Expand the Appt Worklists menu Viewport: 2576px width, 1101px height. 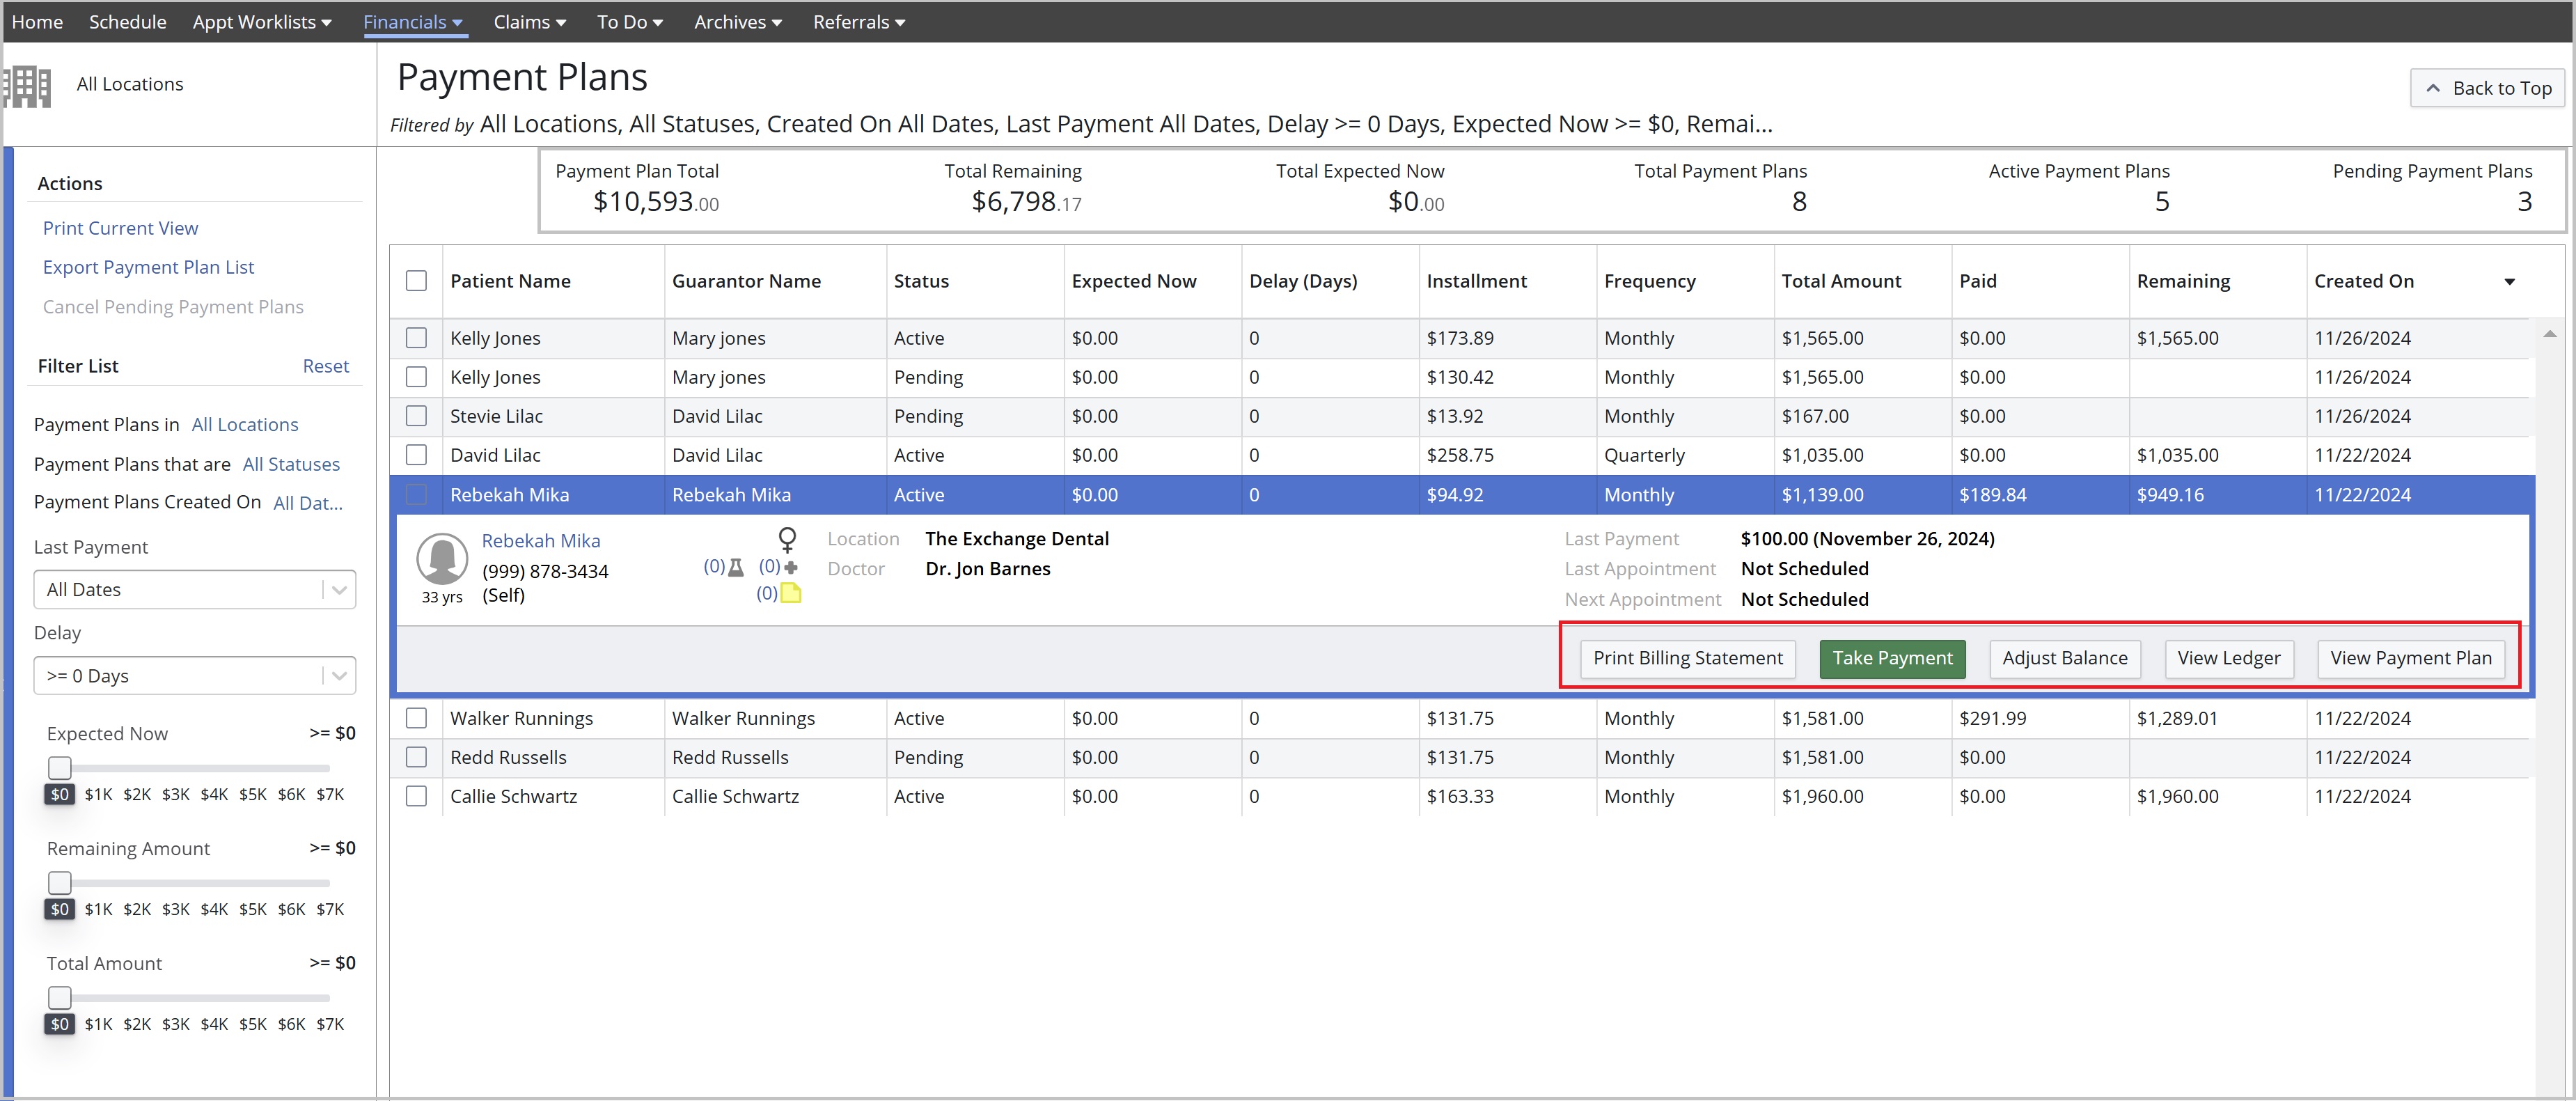click(x=262, y=22)
